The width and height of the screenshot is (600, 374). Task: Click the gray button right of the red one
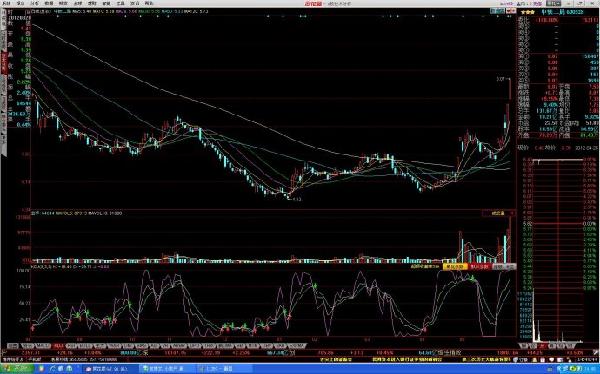pos(504,266)
